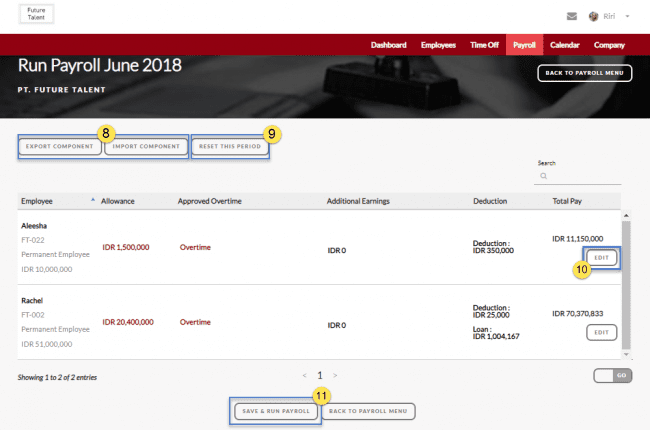Open the Time Off menu
This screenshot has width=650, height=430.
[484, 45]
